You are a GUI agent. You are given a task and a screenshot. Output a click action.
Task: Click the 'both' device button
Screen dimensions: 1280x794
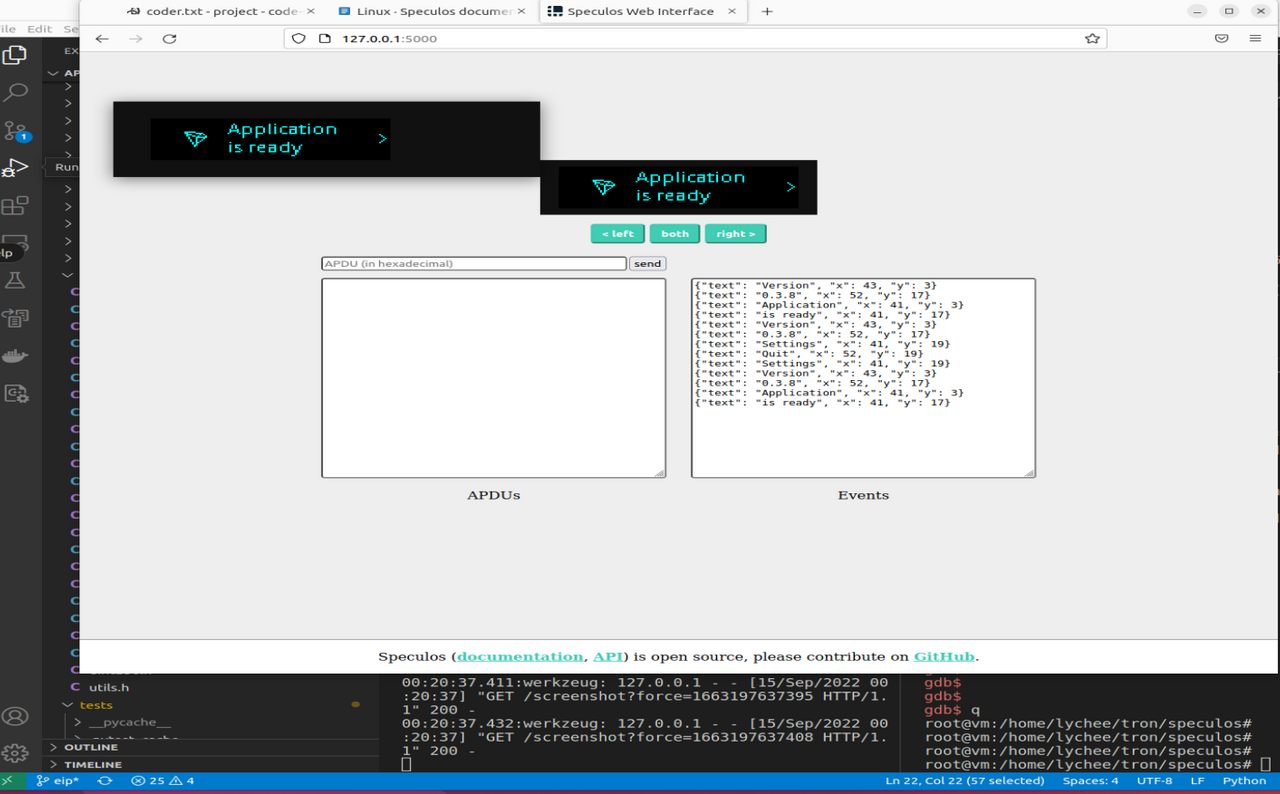click(x=675, y=234)
